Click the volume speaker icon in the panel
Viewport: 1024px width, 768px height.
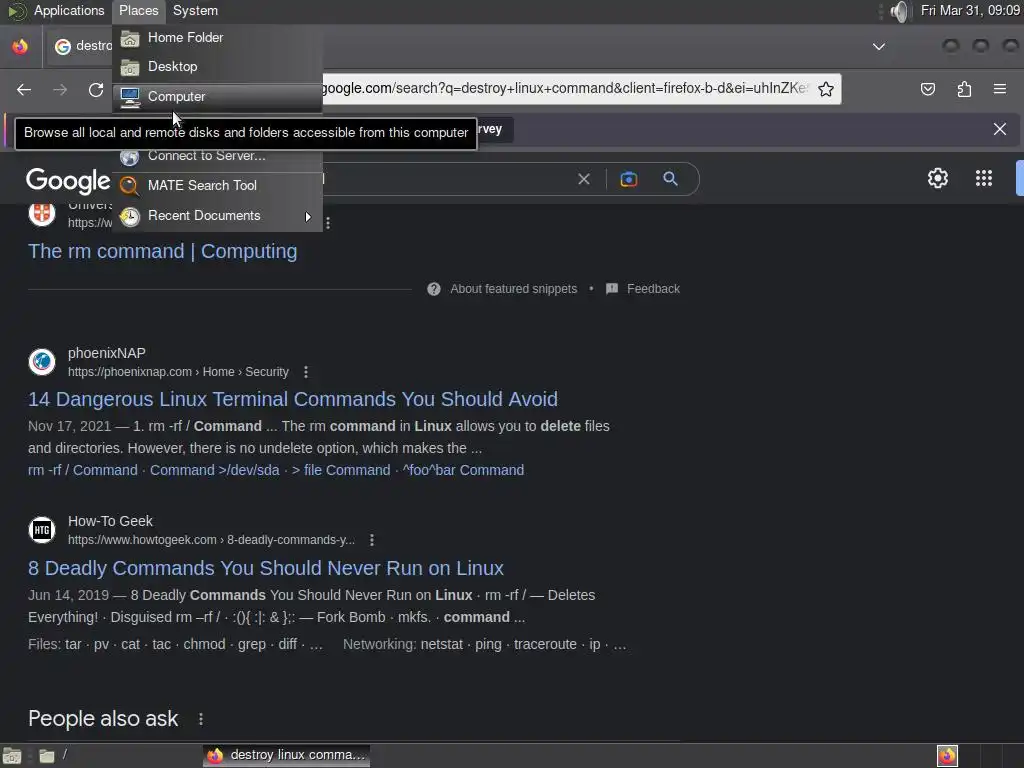(x=899, y=11)
